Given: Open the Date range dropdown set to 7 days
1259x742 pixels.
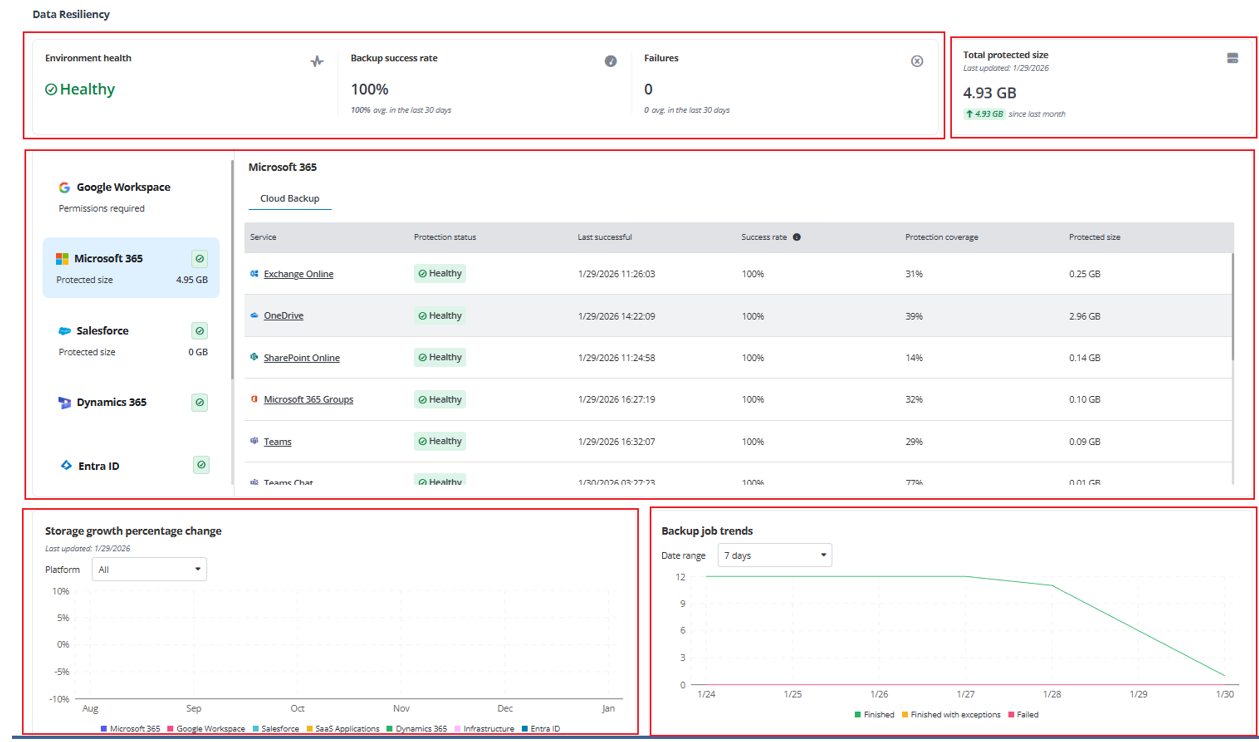Looking at the screenshot, I should click(x=775, y=555).
